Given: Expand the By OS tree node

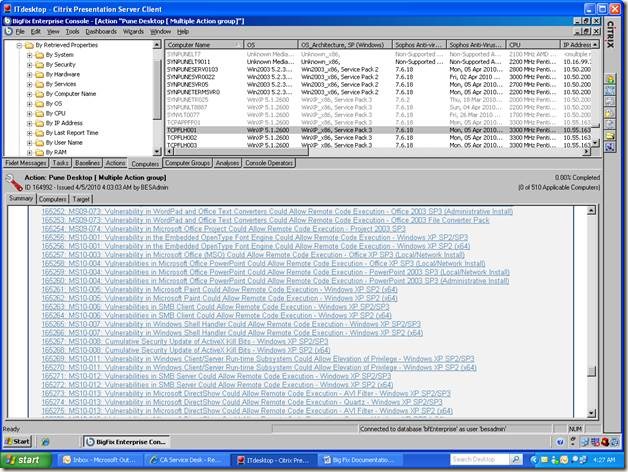Looking at the screenshot, I should point(29,104).
